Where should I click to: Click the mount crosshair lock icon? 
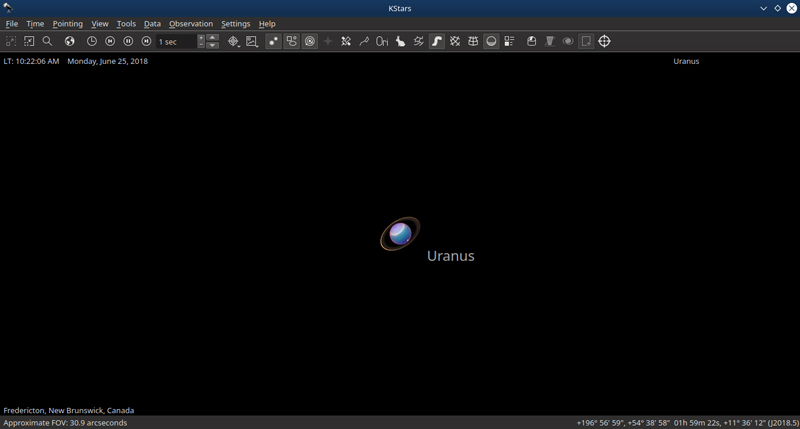[x=605, y=41]
